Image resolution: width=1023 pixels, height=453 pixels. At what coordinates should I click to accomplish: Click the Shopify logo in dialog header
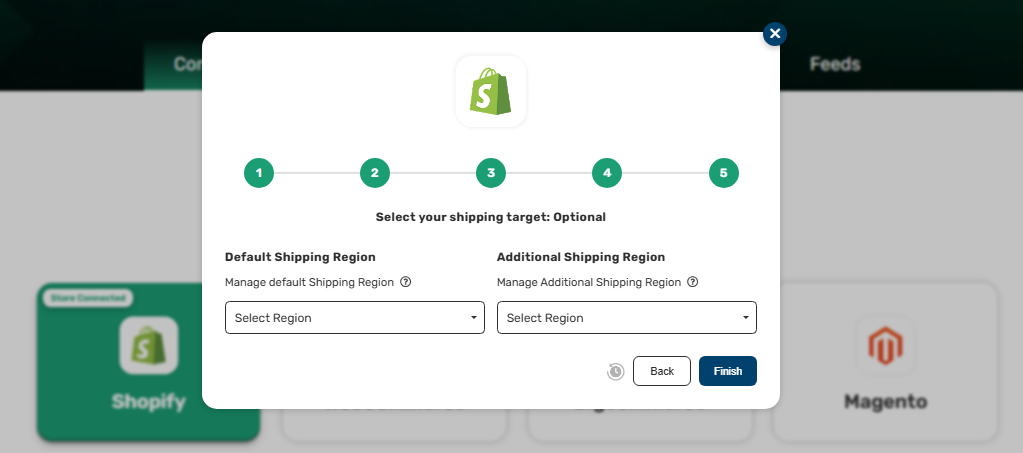coord(491,91)
